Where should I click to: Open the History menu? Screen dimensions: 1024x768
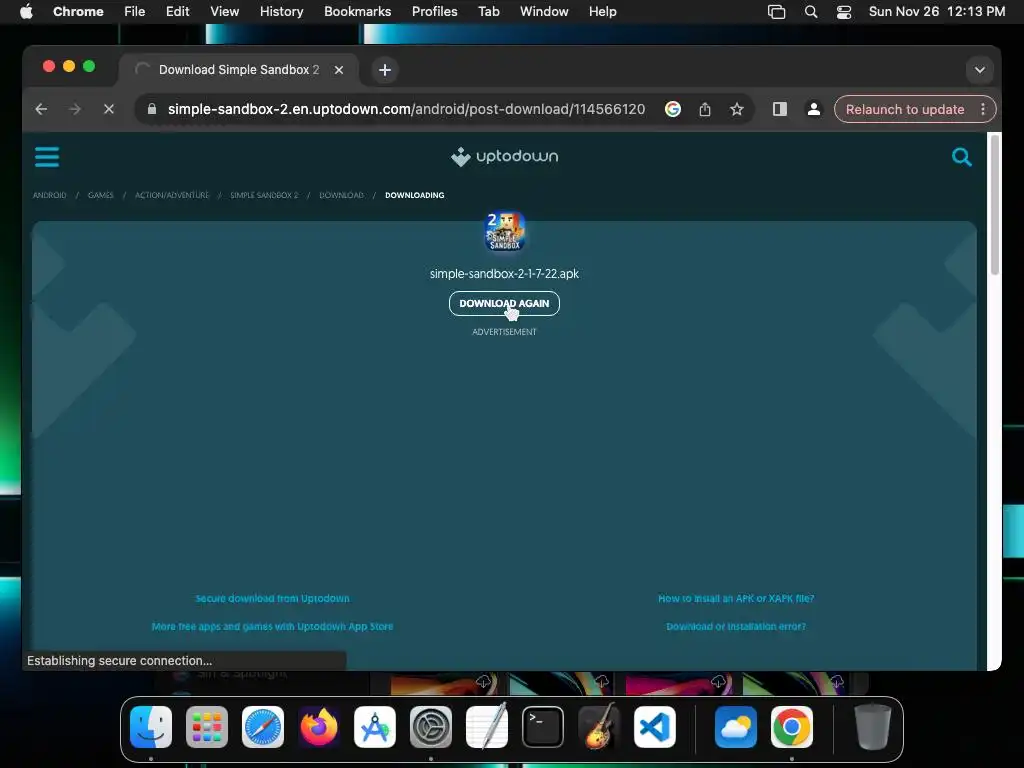[281, 12]
